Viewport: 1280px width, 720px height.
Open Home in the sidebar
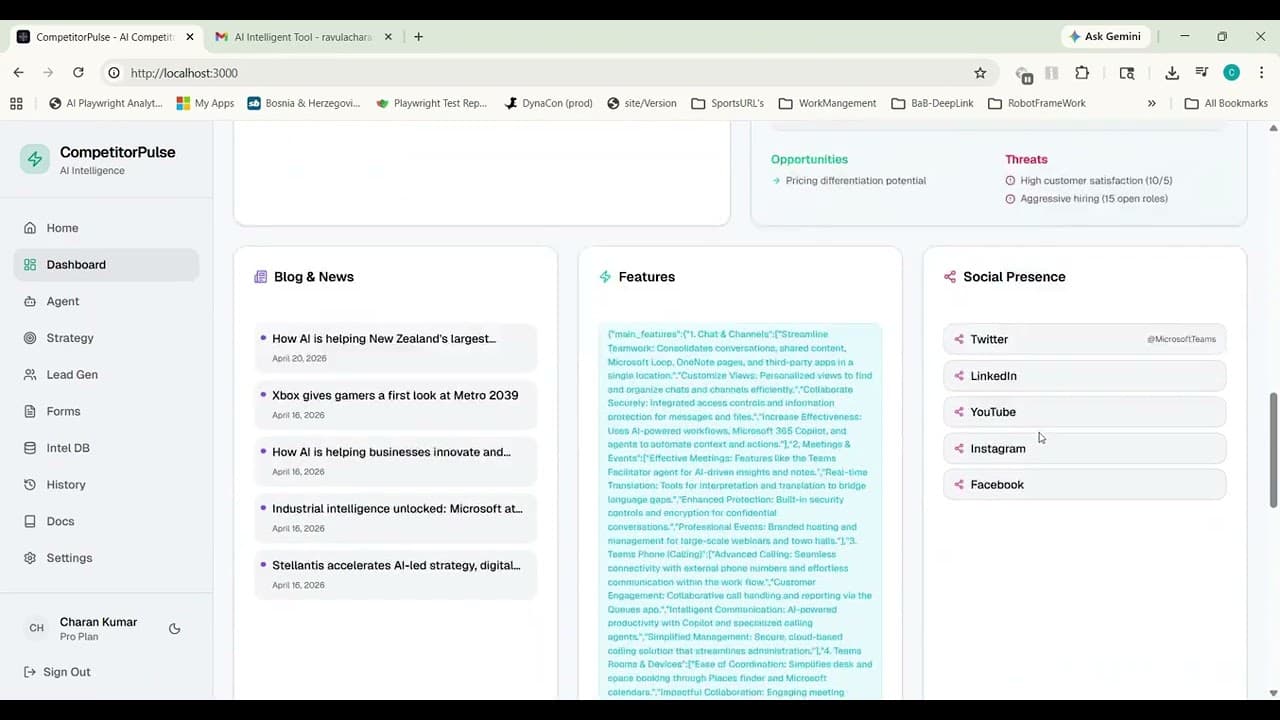coord(106,228)
